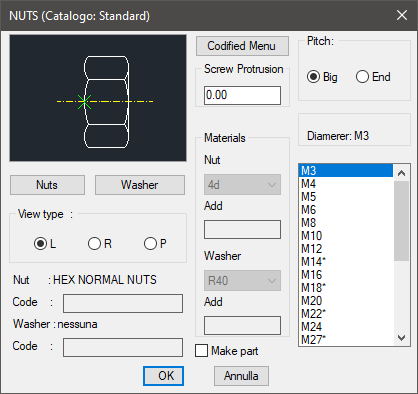Open the Nut material dropdown showing 4d
Viewport: 418px width, 394px height.
[x=242, y=185]
